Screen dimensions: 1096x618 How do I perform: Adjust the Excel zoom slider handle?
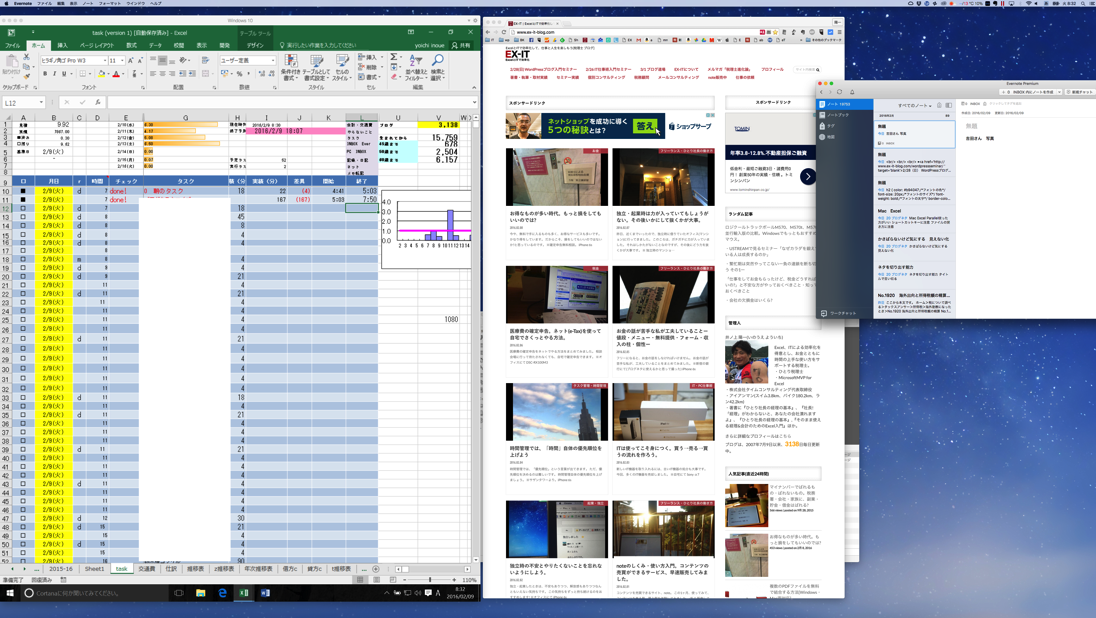pyautogui.click(x=430, y=580)
